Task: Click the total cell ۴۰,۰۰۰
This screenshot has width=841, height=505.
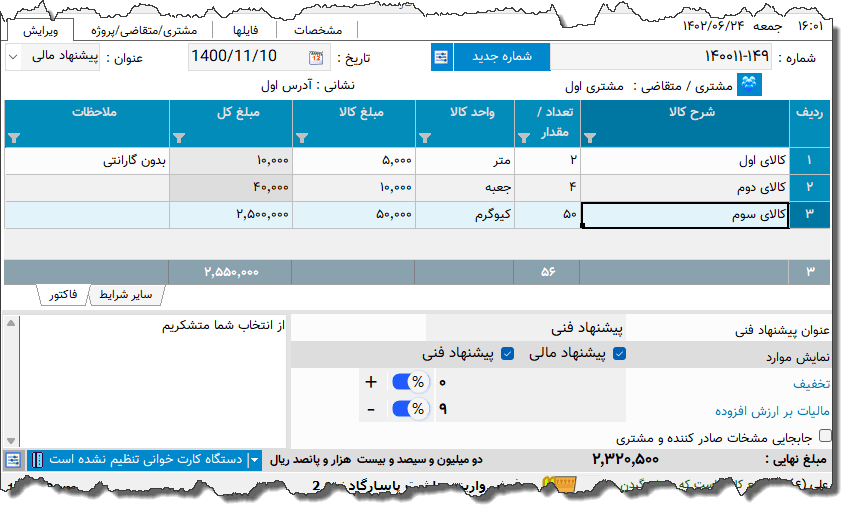Action: [x=231, y=188]
